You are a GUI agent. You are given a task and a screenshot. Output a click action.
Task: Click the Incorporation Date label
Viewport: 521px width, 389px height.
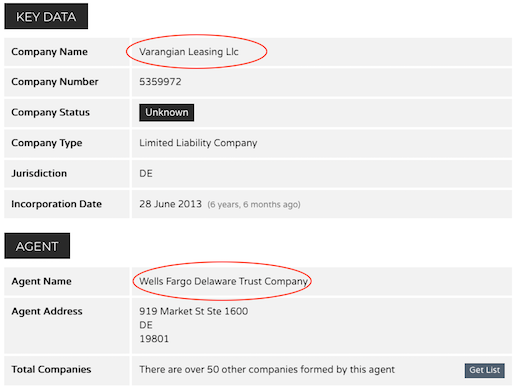tap(56, 204)
